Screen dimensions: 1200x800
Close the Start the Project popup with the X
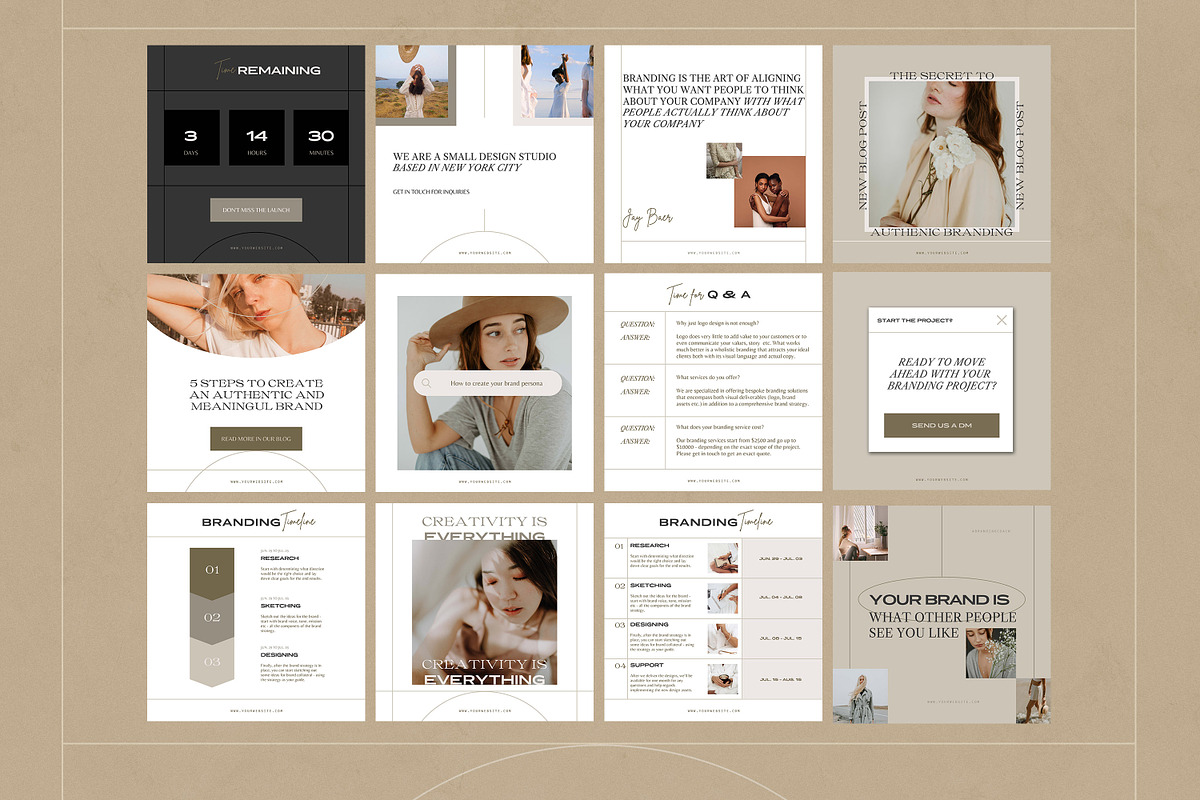(x=1002, y=320)
